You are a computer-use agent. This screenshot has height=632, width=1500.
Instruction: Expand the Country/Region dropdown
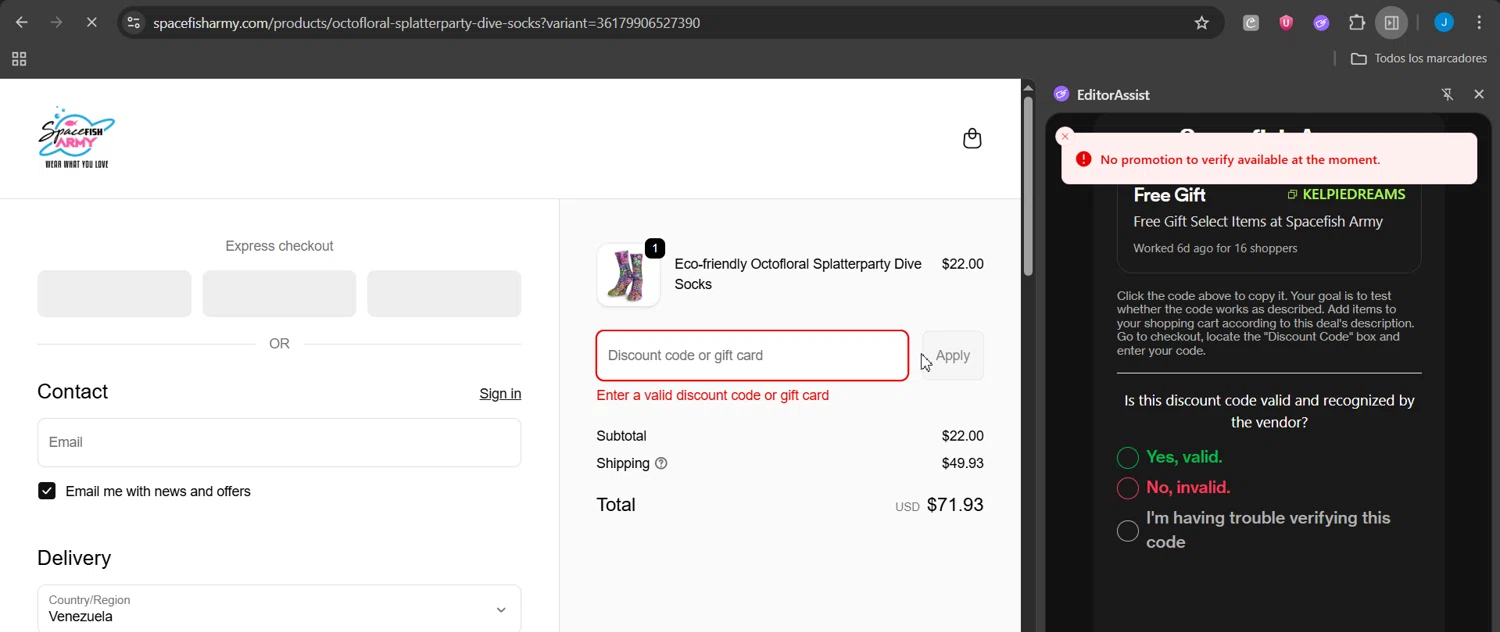tap(279, 609)
